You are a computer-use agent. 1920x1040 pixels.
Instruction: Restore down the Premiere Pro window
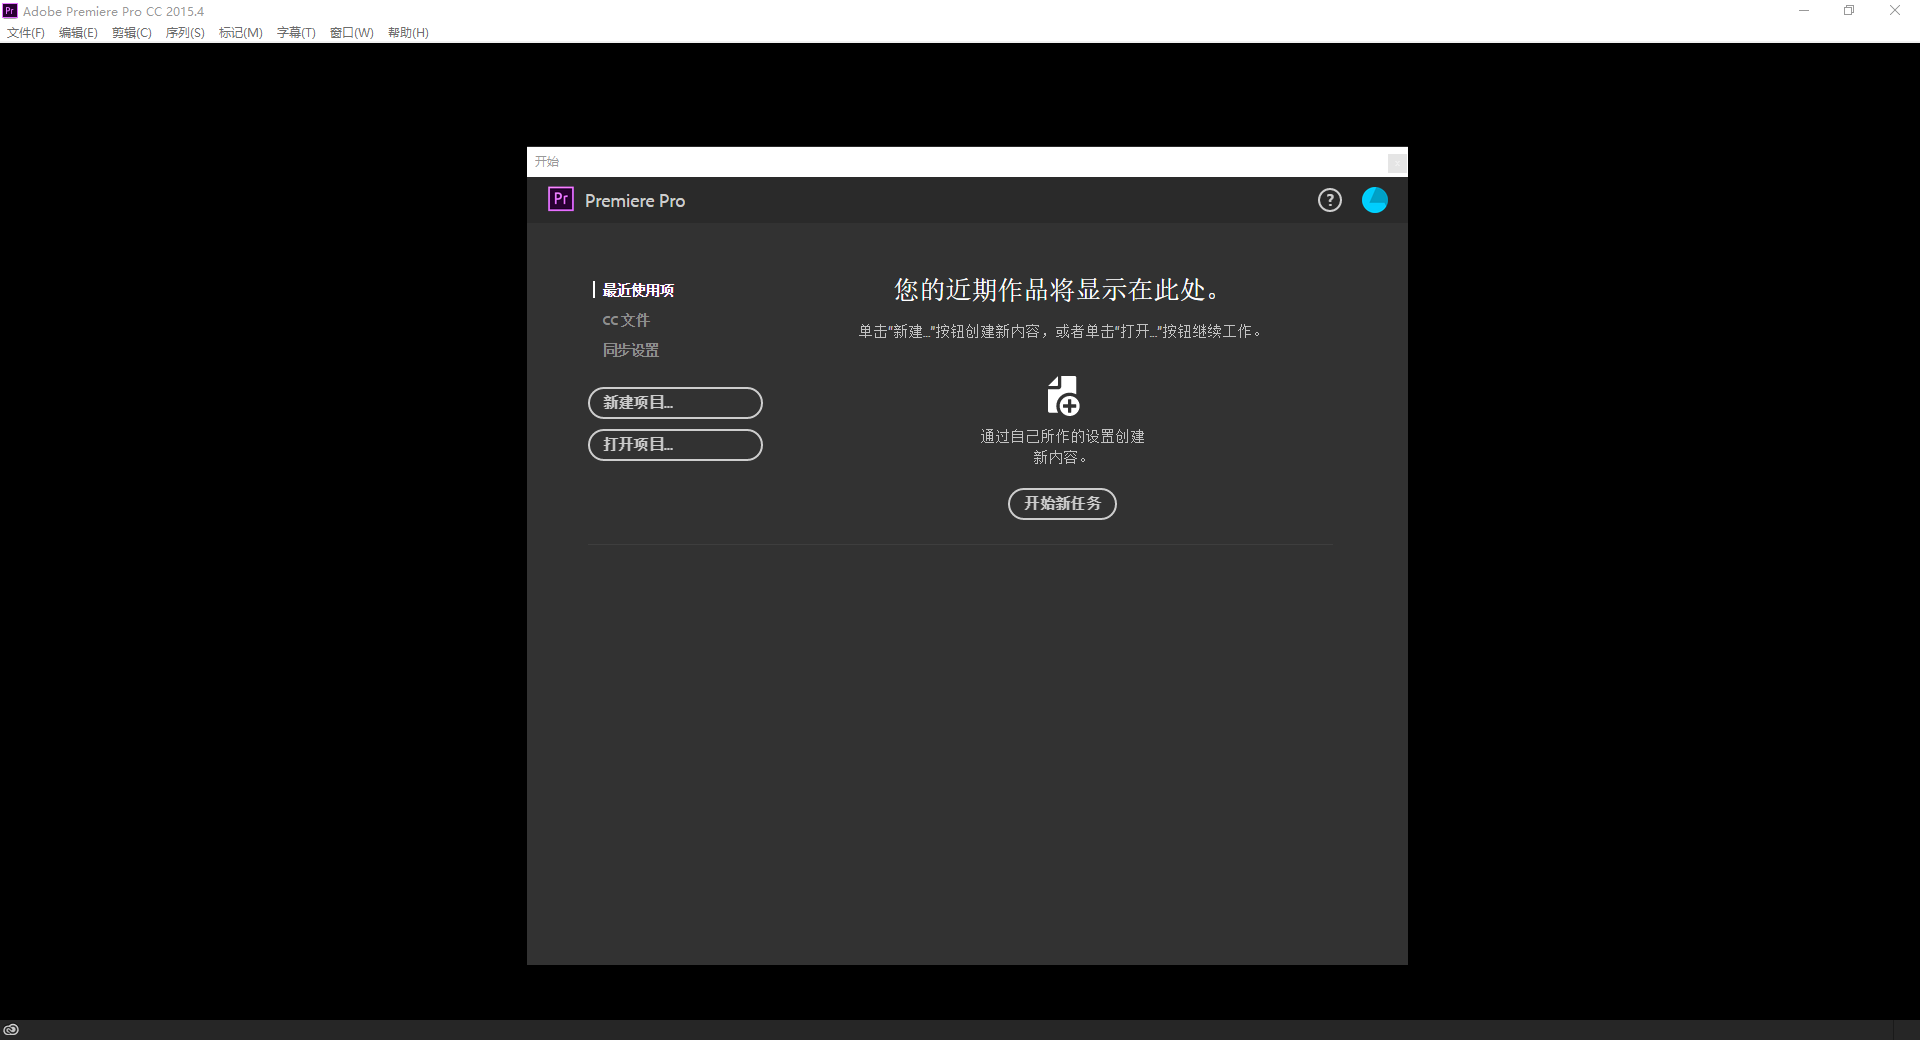[x=1849, y=11]
